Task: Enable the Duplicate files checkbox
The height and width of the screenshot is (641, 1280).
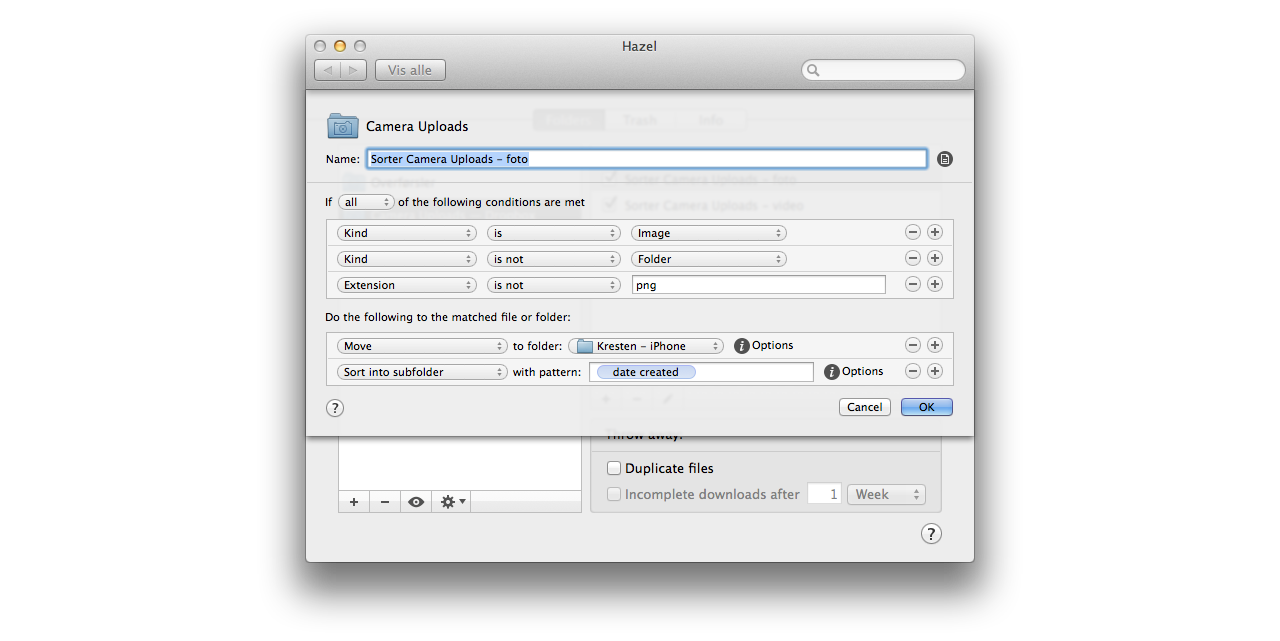Action: coord(614,468)
